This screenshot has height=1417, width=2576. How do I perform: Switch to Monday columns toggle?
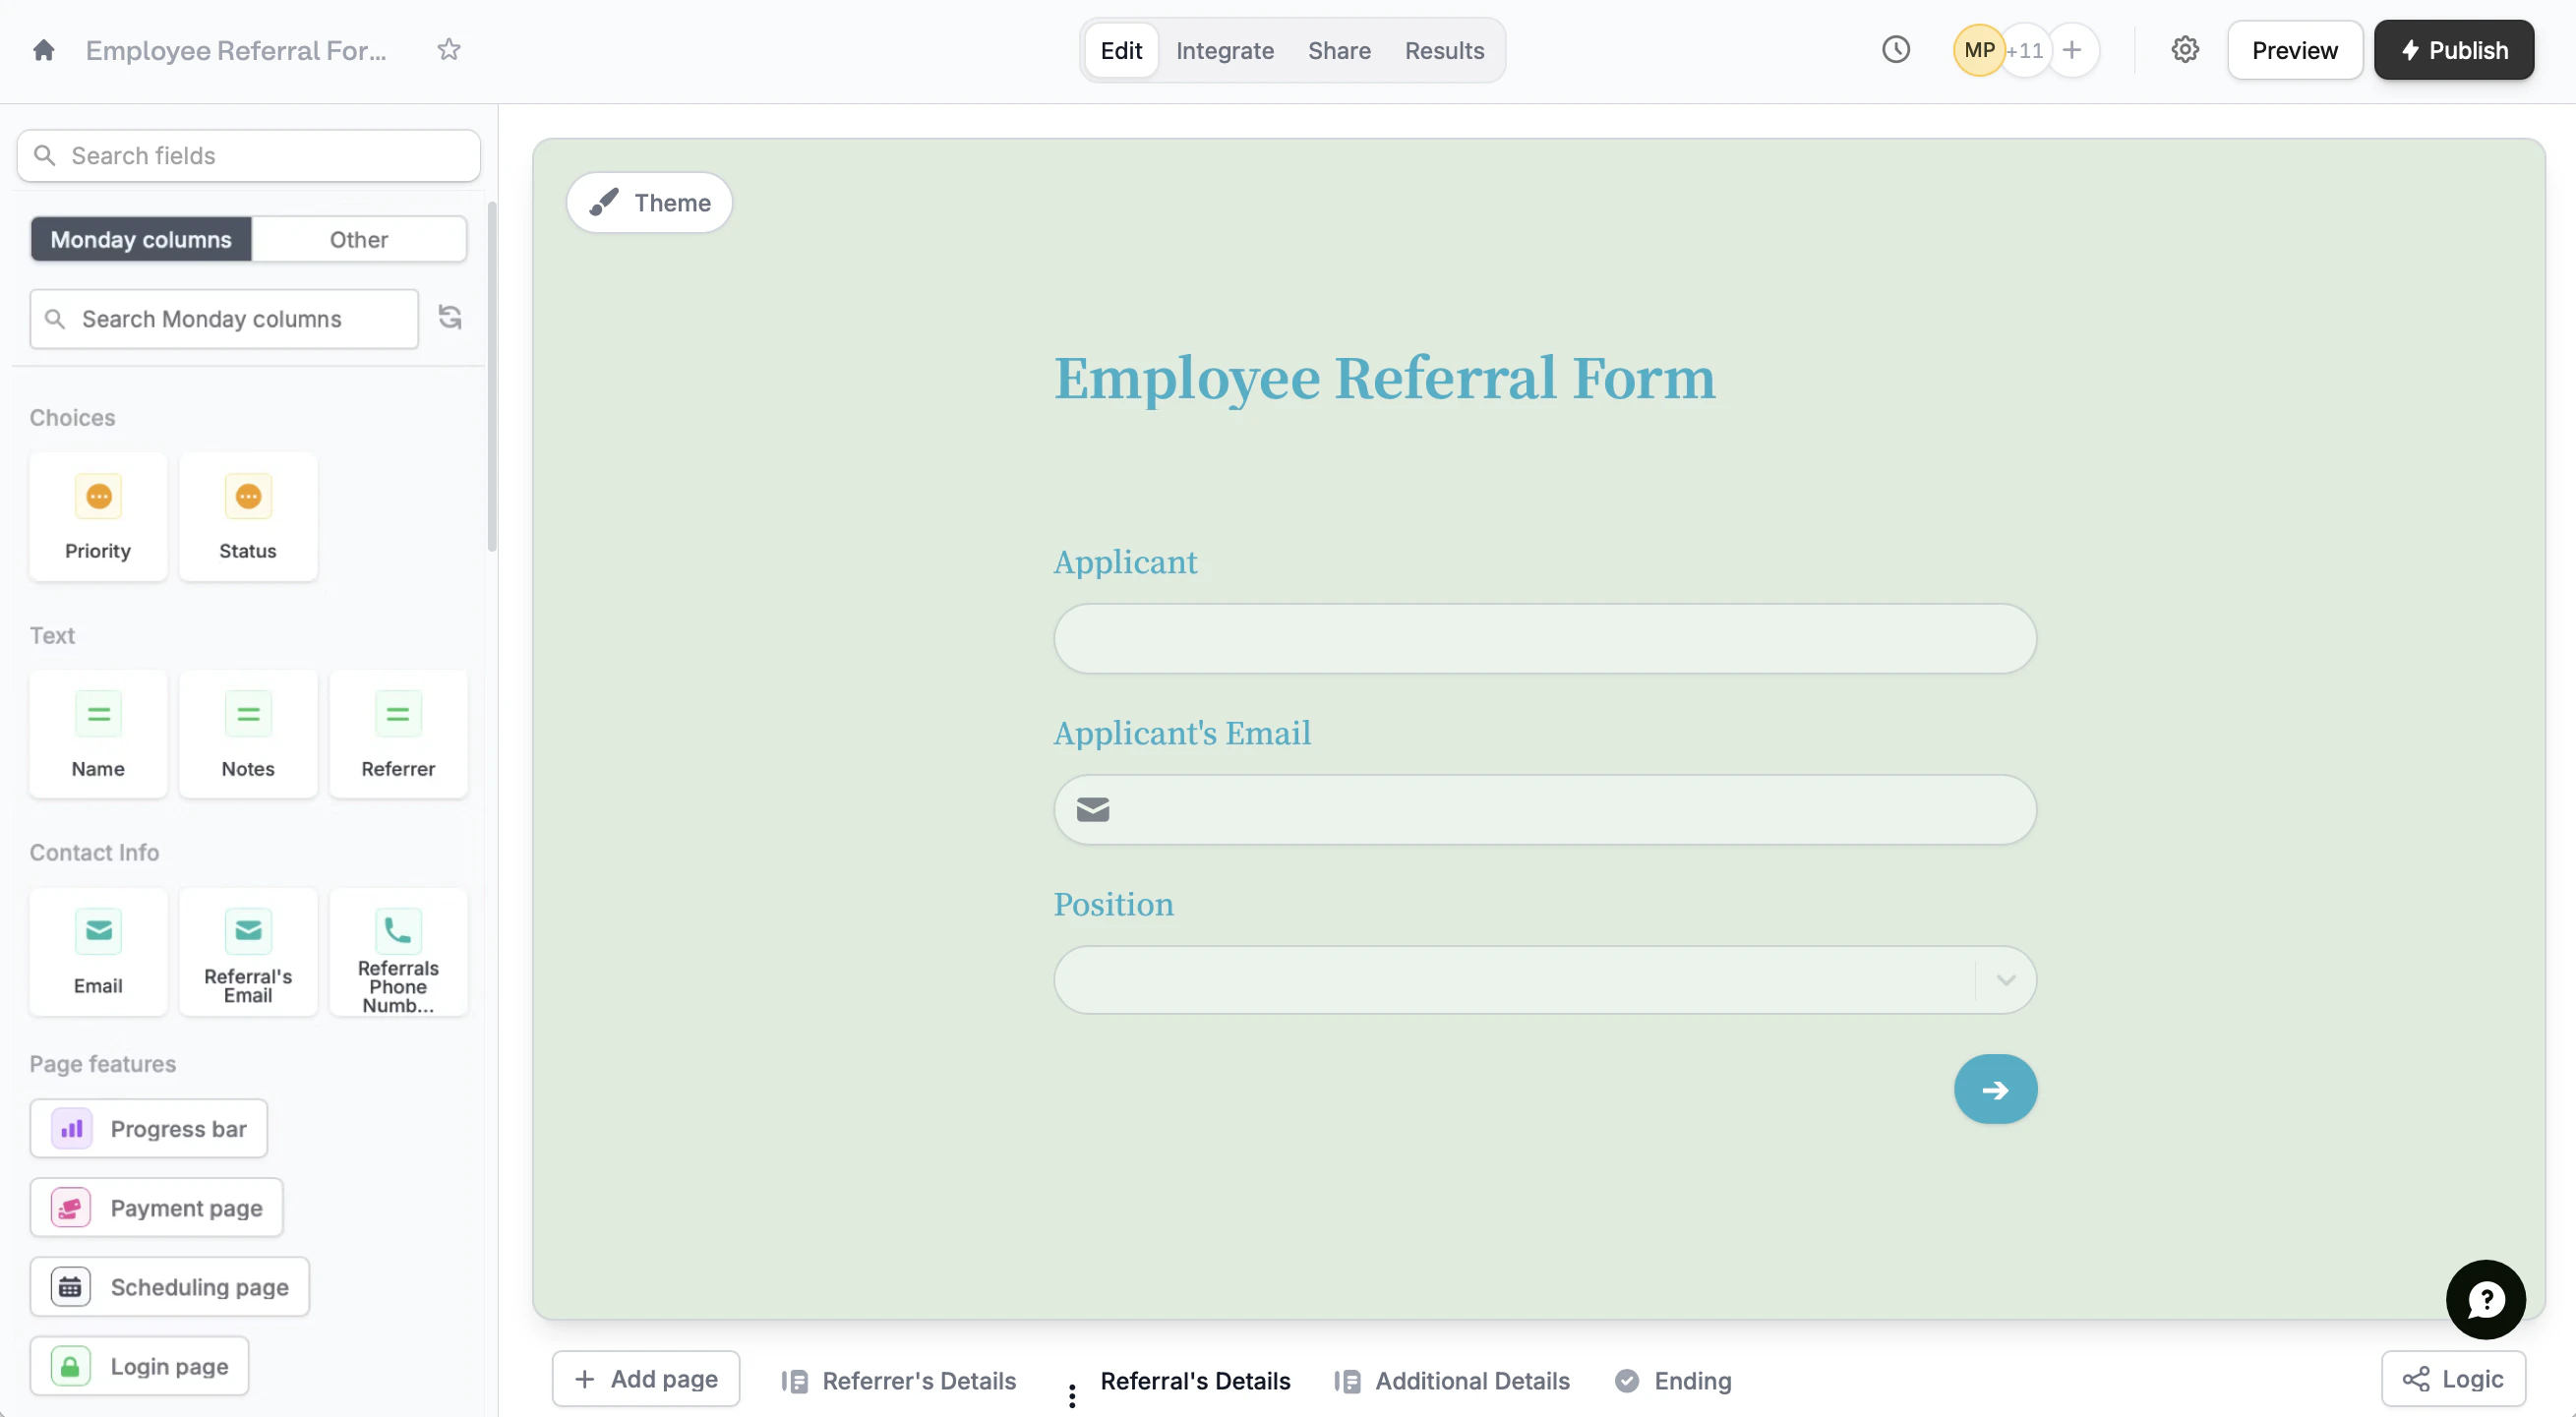(x=141, y=240)
